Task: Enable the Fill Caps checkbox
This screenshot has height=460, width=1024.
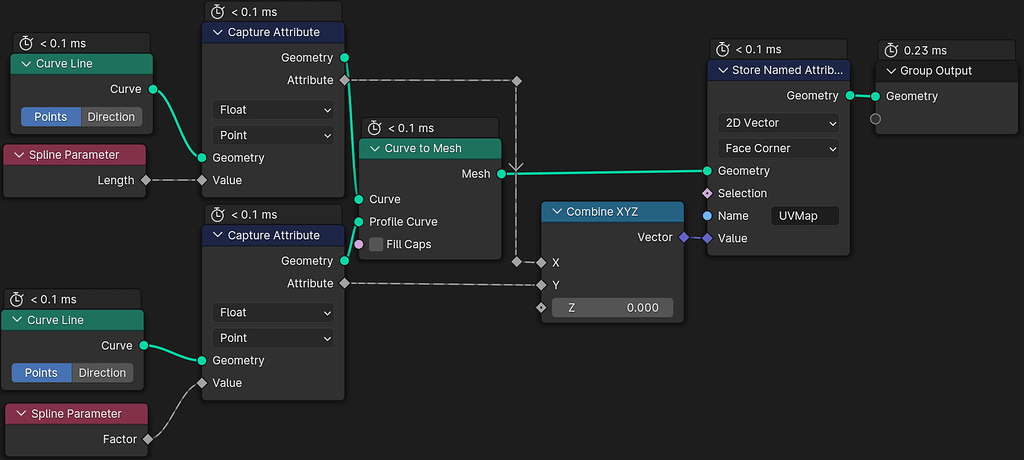Action: click(376, 244)
